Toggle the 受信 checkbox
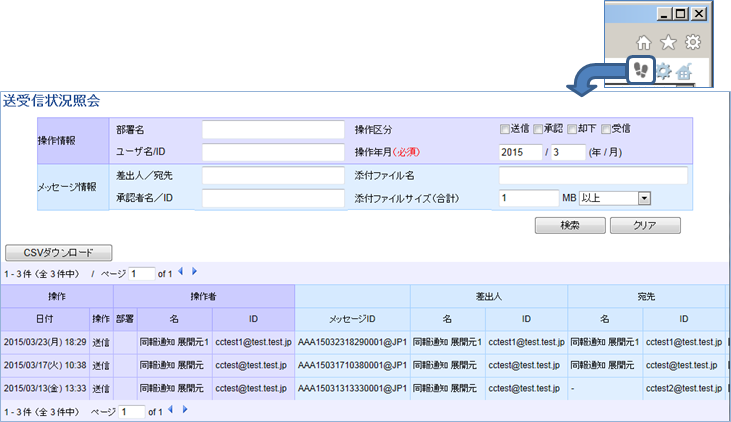Image resolution: width=731 pixels, height=422 pixels. pos(606,129)
